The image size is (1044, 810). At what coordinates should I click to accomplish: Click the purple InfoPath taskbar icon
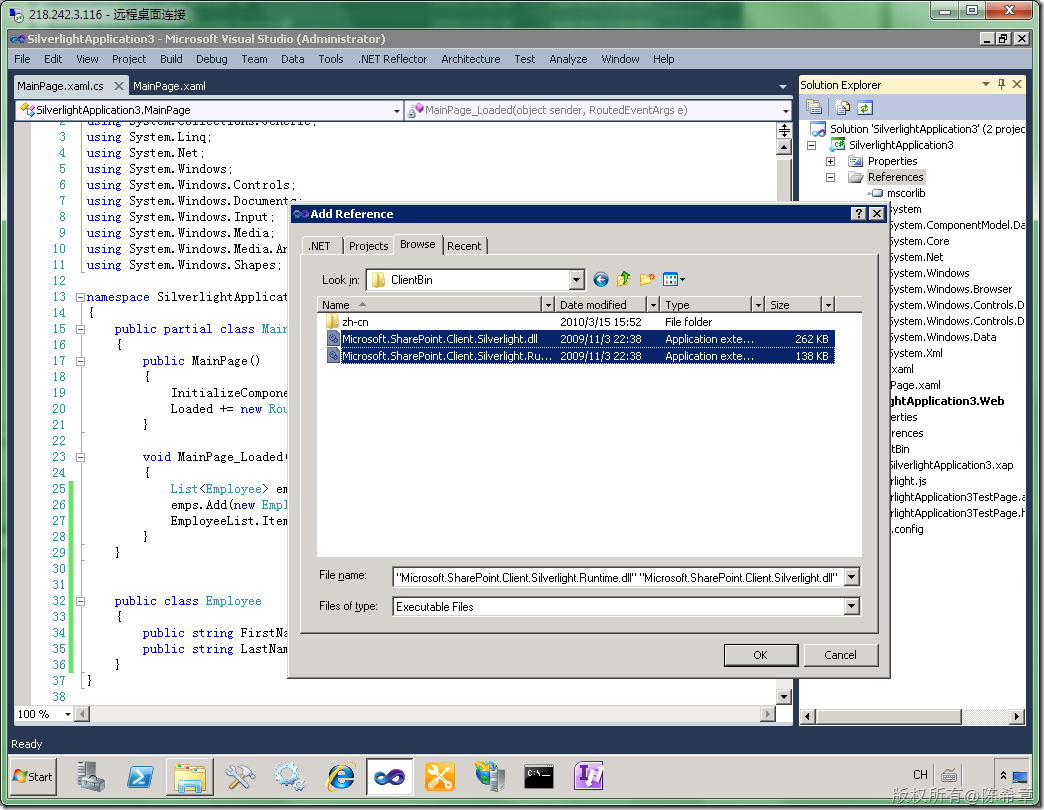[x=589, y=776]
